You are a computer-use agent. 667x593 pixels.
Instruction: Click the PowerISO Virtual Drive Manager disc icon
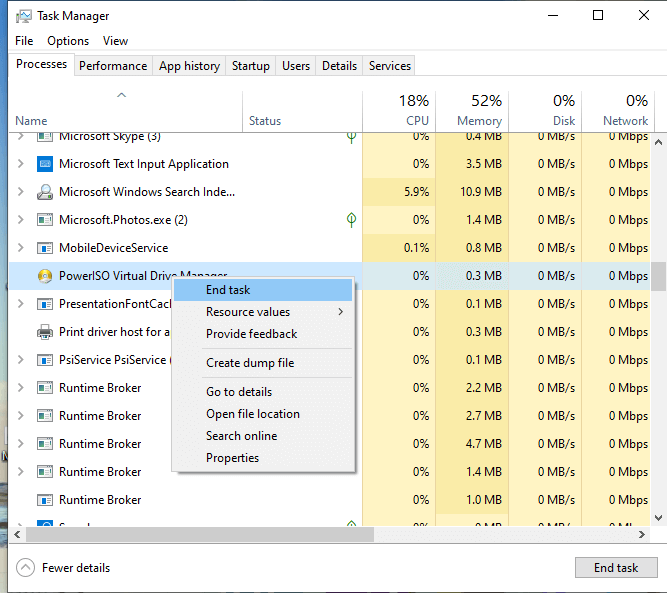(x=45, y=276)
